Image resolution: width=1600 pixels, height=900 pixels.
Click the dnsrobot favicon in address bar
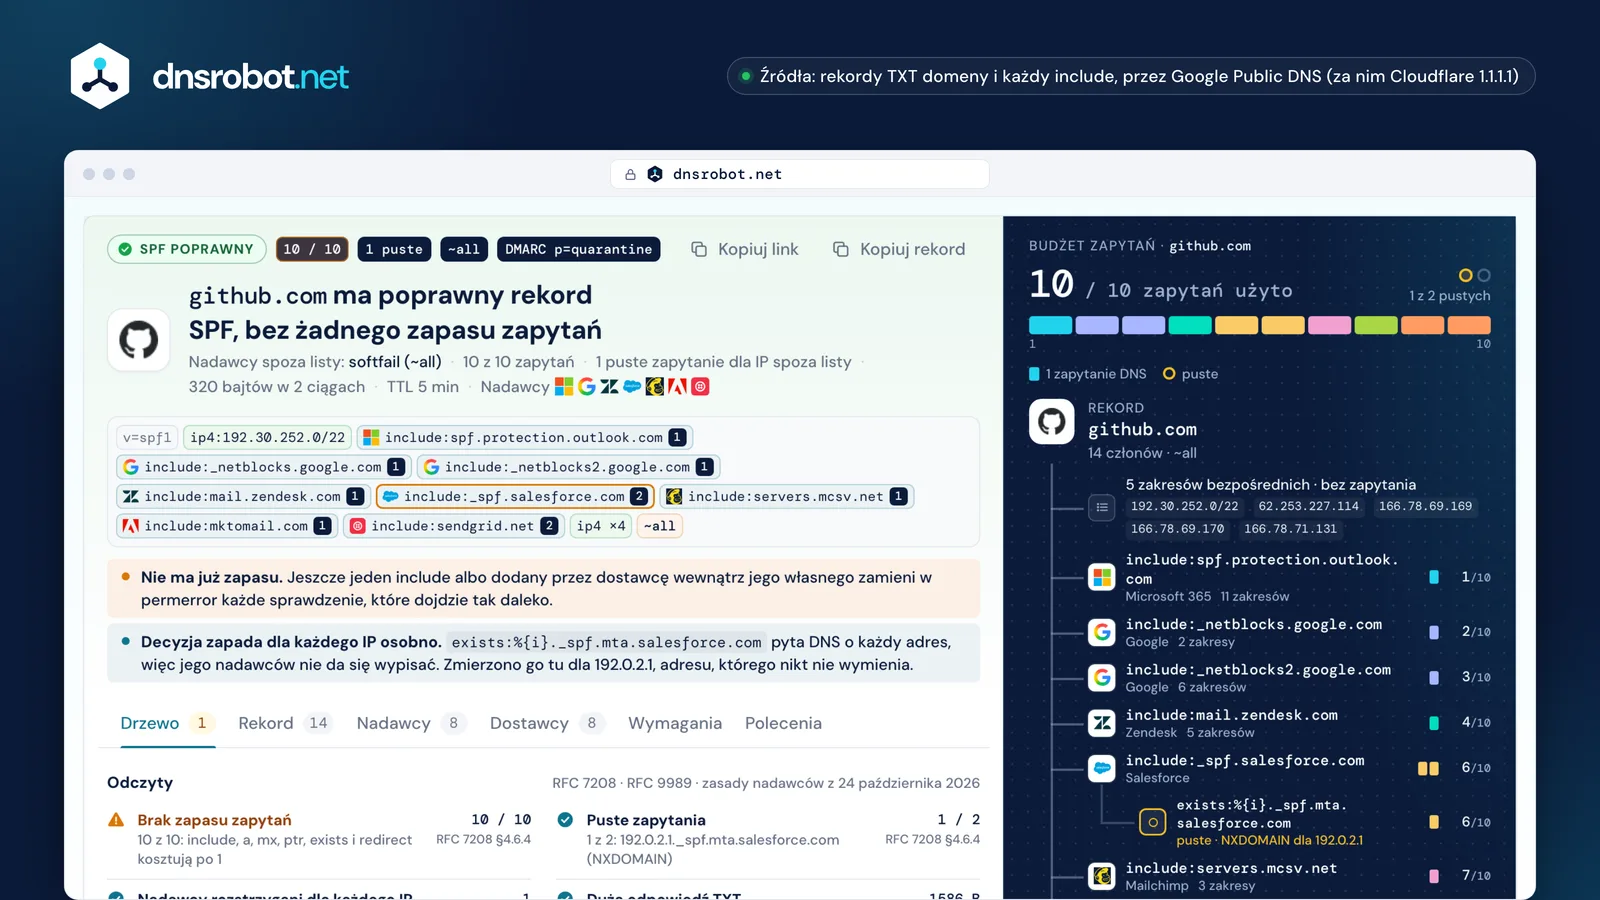(x=655, y=174)
